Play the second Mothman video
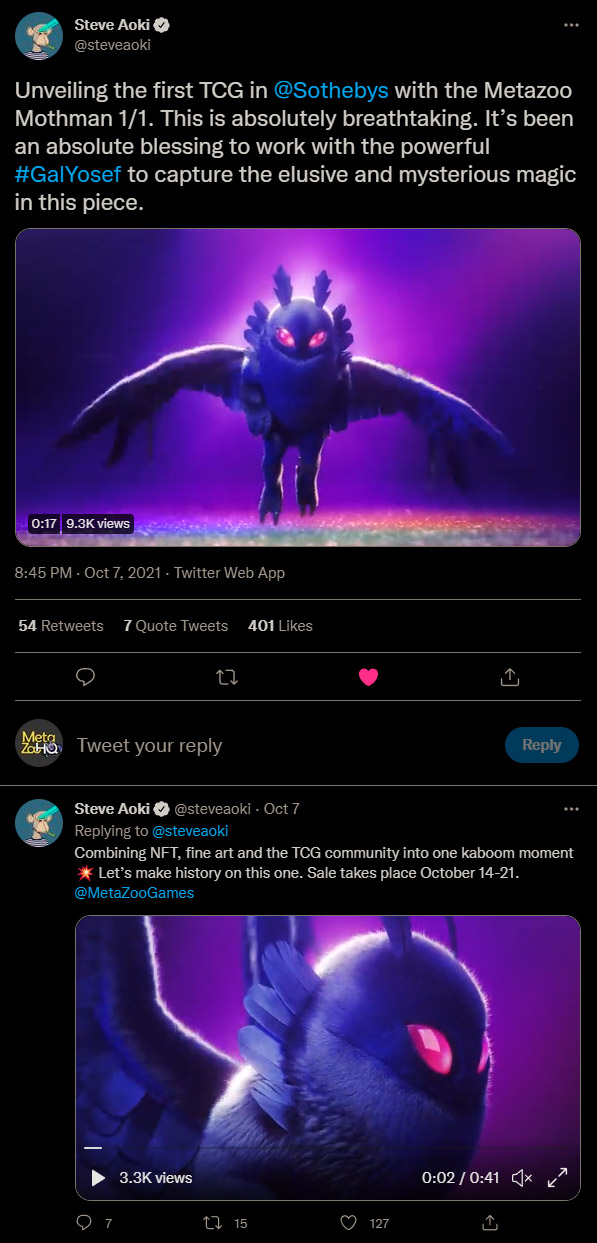This screenshot has height=1243, width=597. [x=98, y=1178]
